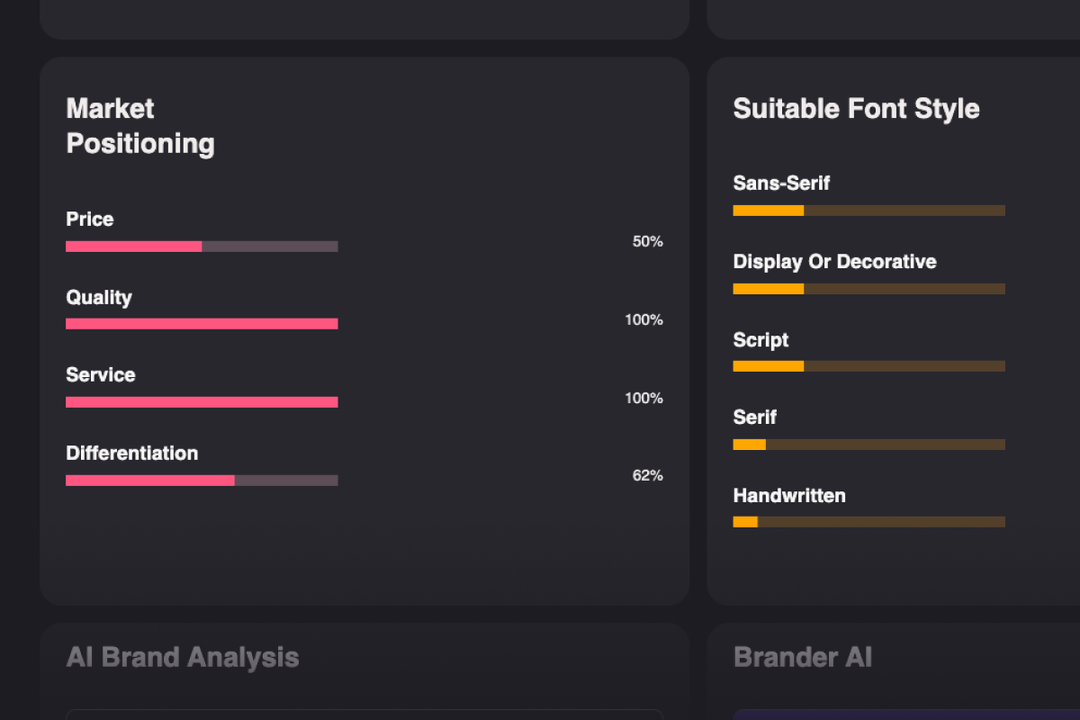The image size is (1080, 720).
Task: Click the Differentiation progress bar
Action: tap(202, 480)
